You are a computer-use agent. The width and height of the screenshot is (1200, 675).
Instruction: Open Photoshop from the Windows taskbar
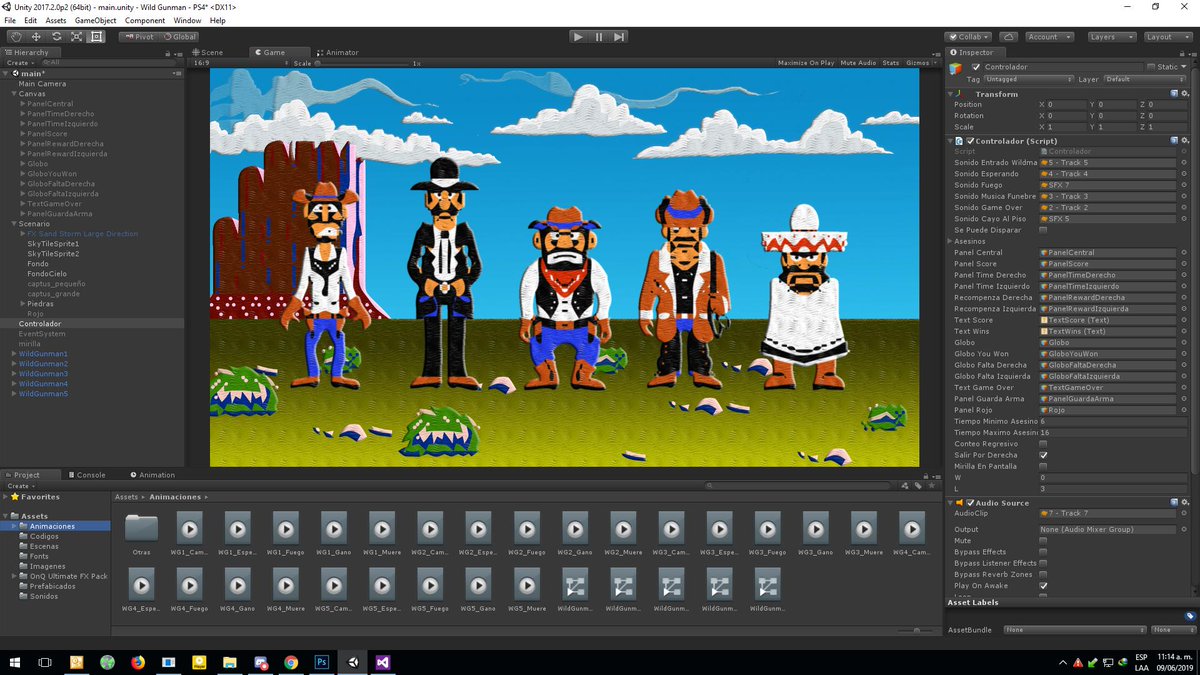[x=322, y=662]
